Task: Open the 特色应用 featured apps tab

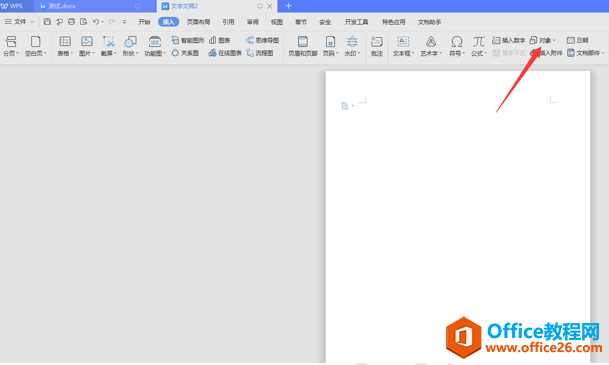Action: pos(393,22)
